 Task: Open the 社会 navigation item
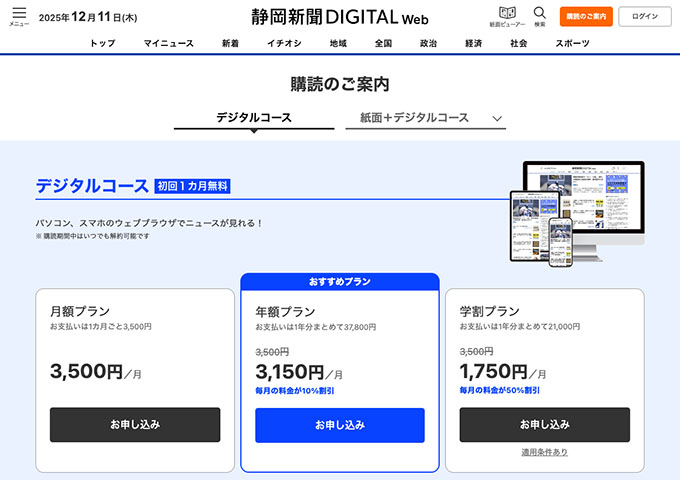click(x=519, y=43)
